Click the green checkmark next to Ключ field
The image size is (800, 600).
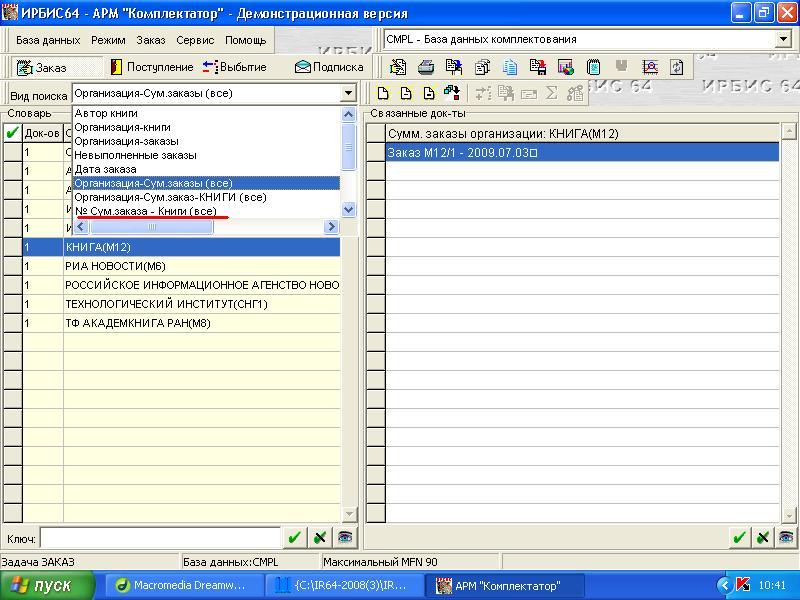coord(294,538)
